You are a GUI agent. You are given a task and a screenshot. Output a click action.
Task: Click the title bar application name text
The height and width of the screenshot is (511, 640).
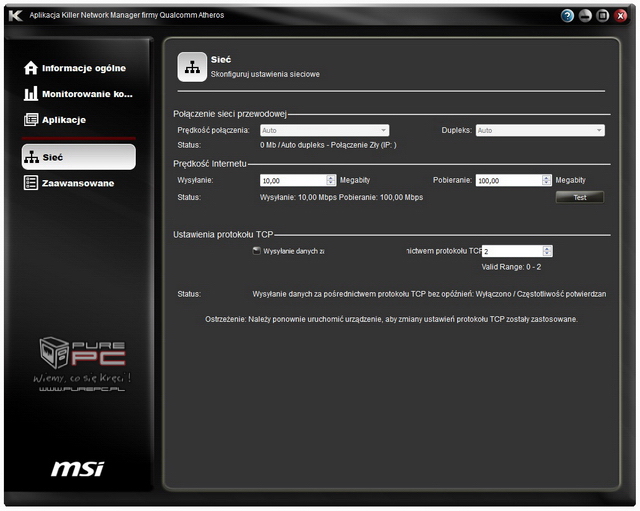pyautogui.click(x=127, y=15)
